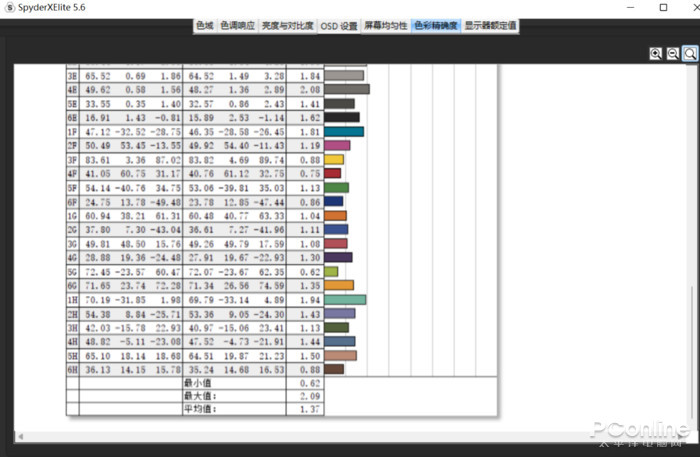Select the 色彩精确度 tab
The height and width of the screenshot is (457, 700).
pos(436,25)
